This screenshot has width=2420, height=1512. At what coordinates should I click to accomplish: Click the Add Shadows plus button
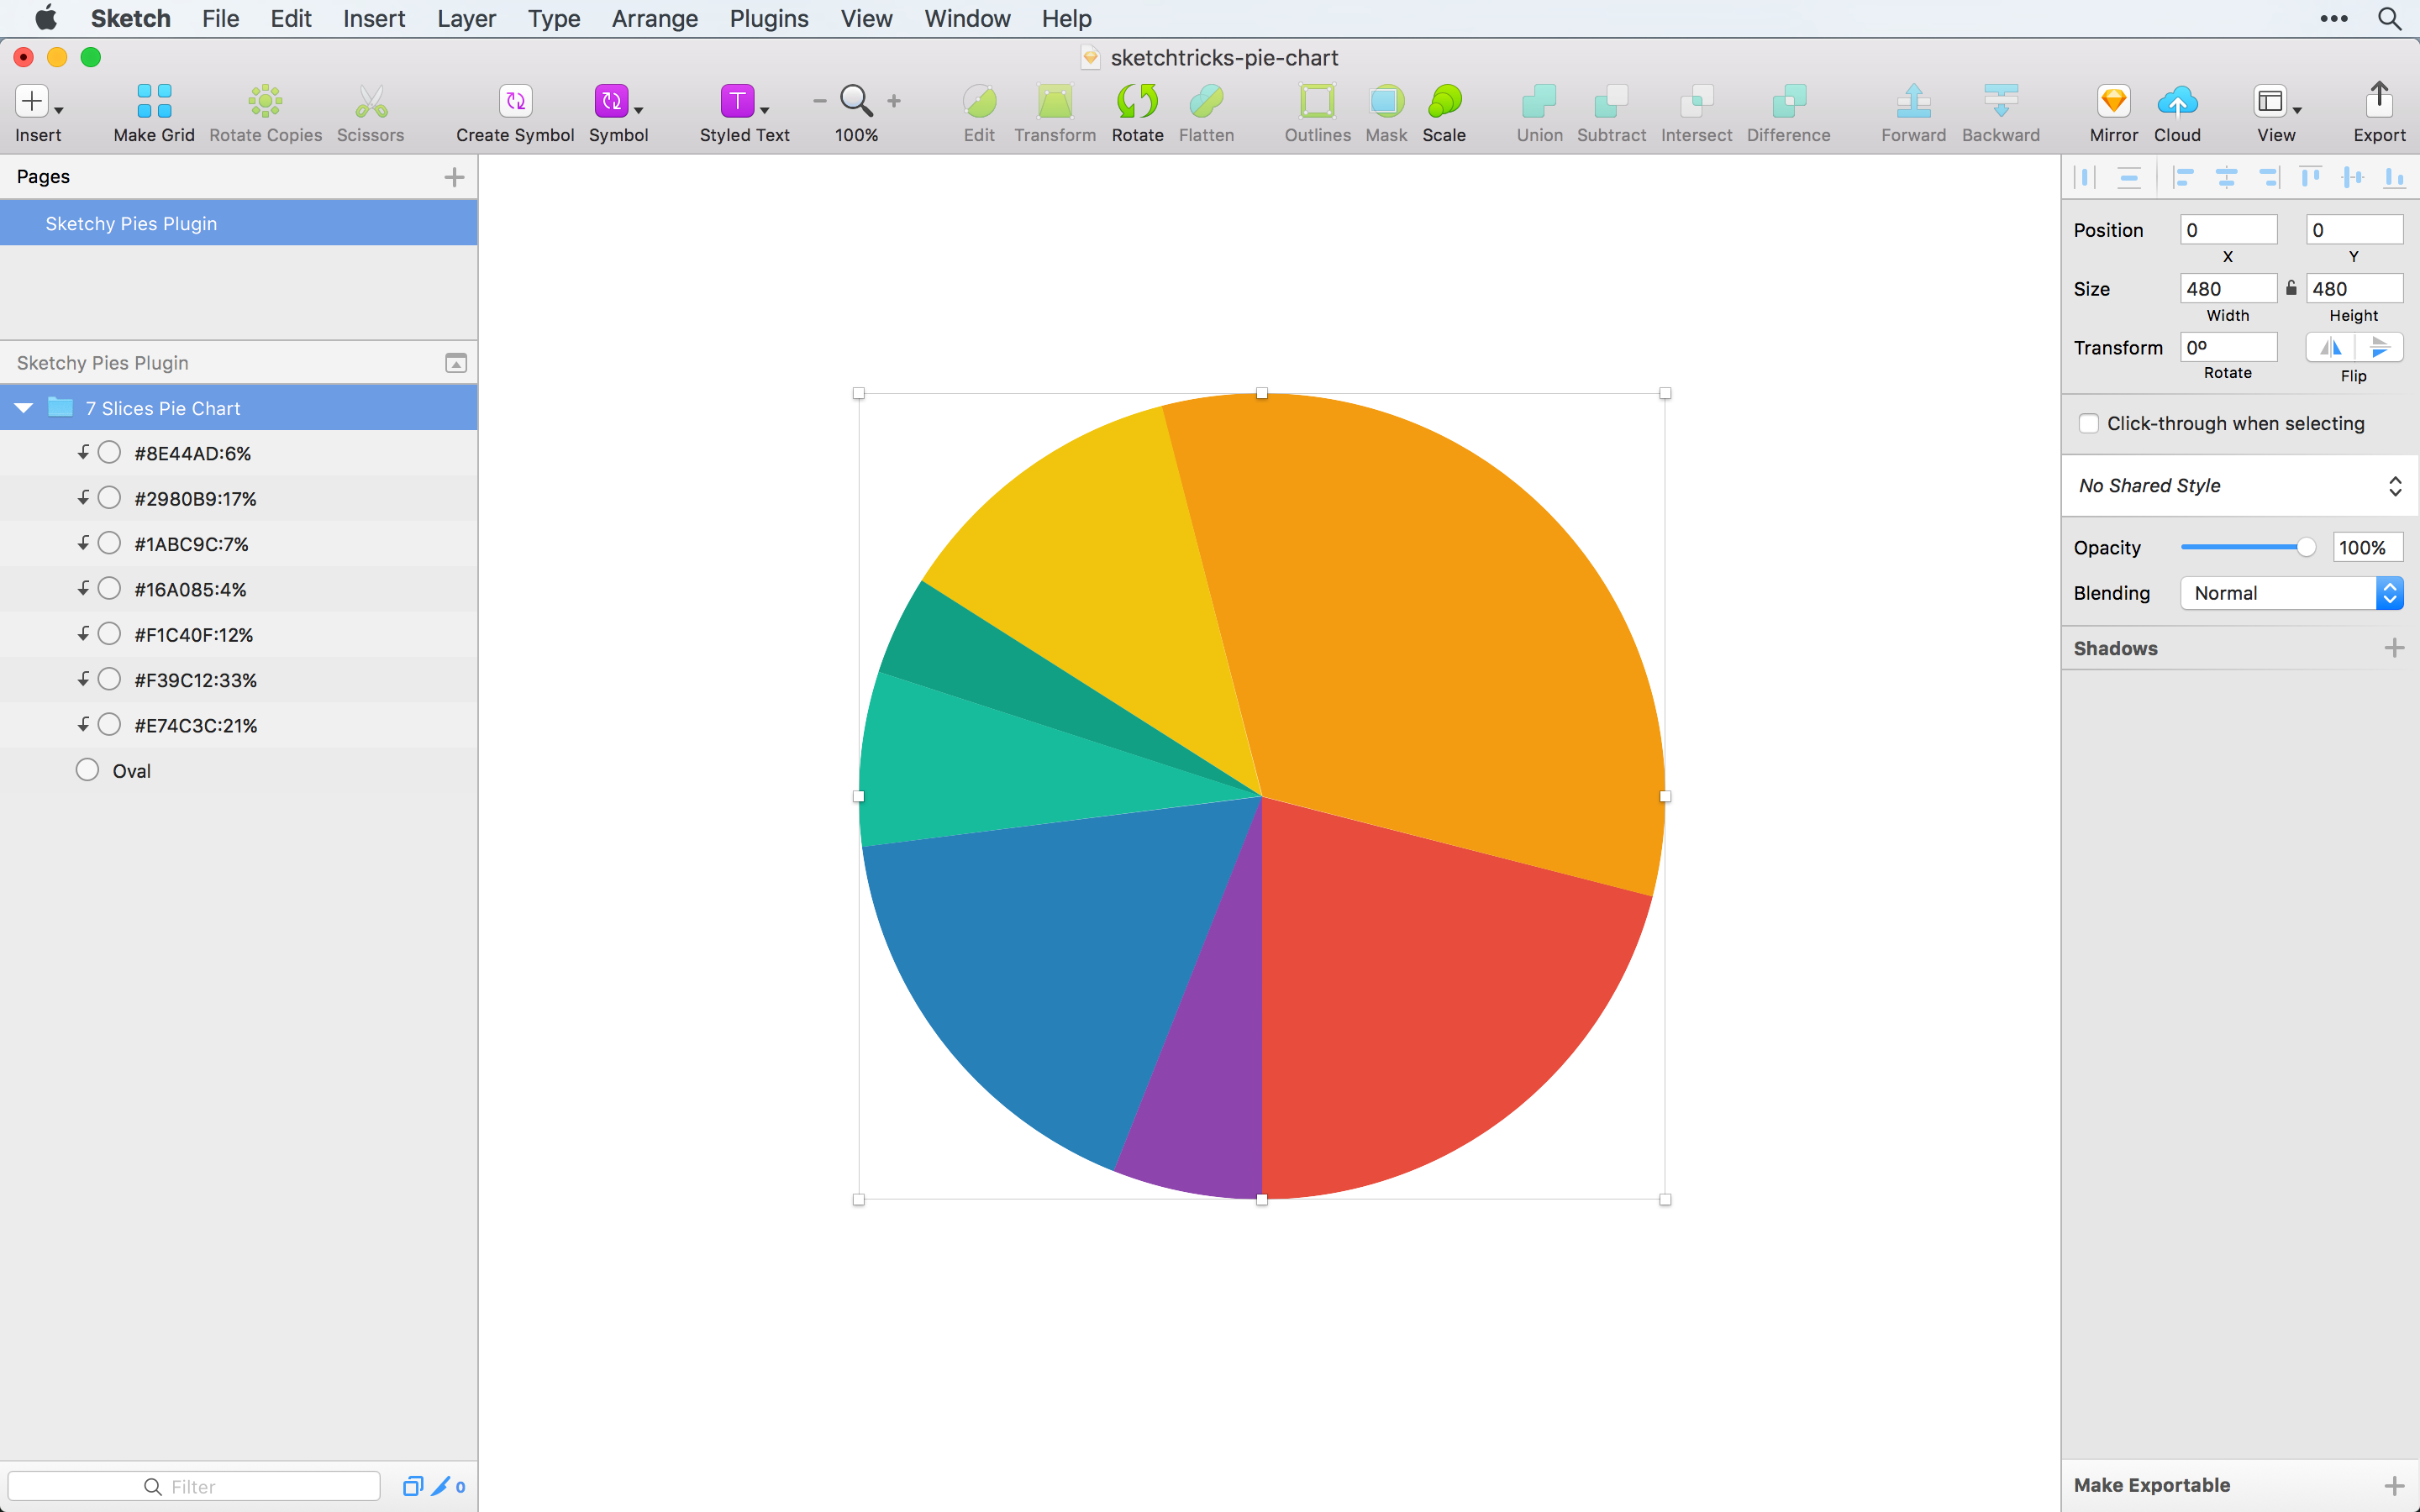coord(2394,648)
